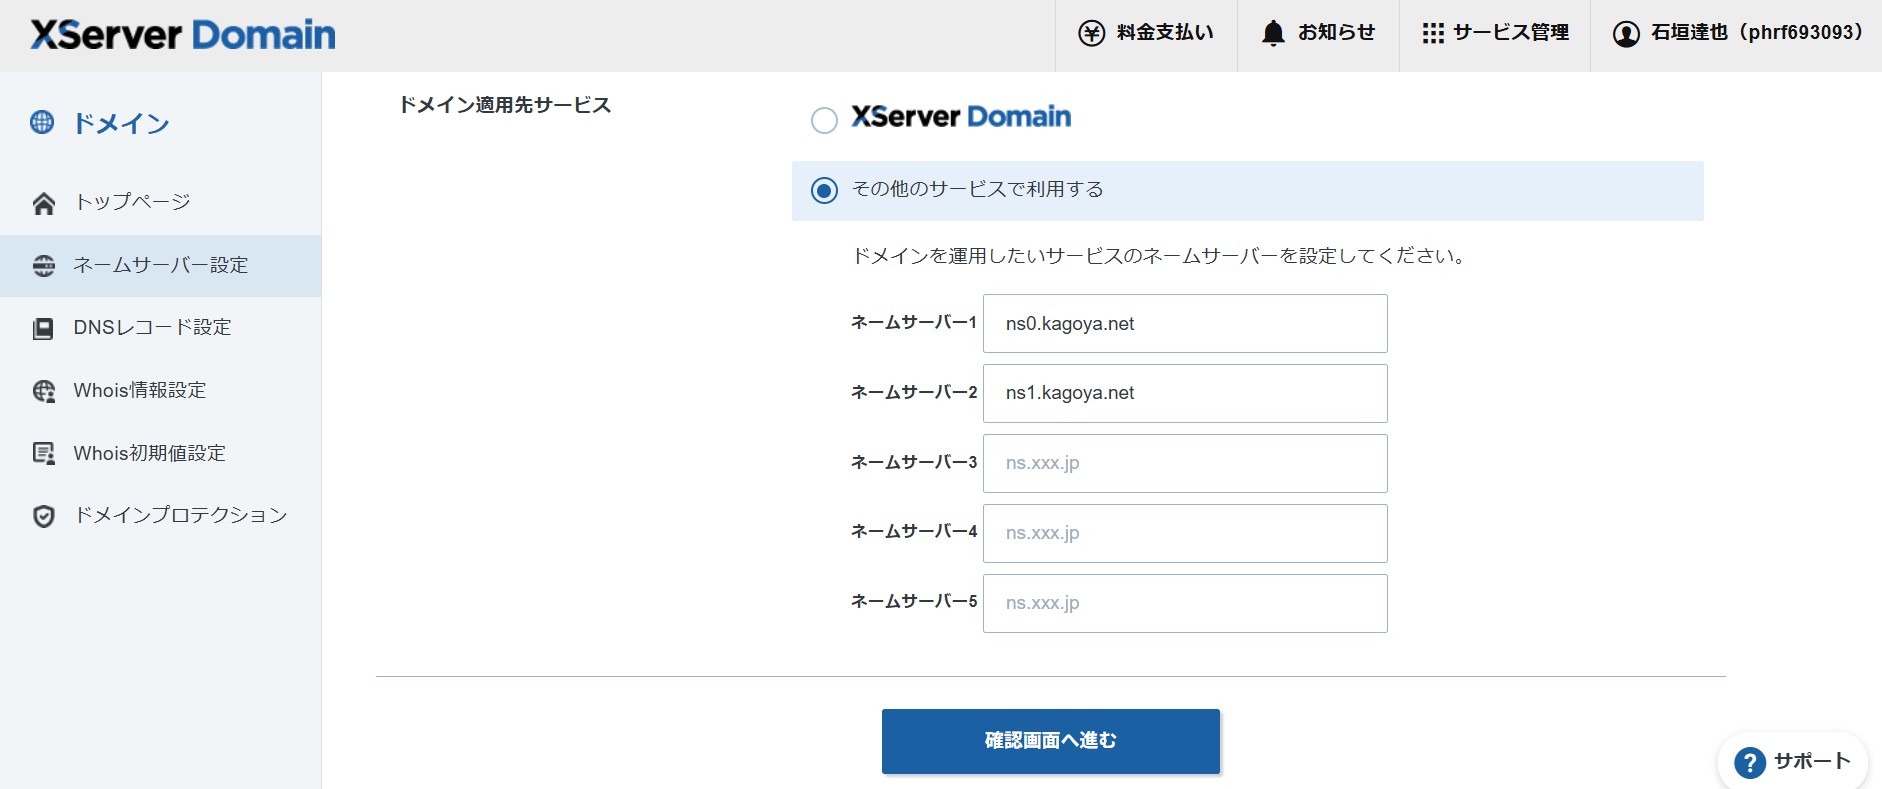Open the サポート help button
The image size is (1882, 789).
click(x=1793, y=762)
